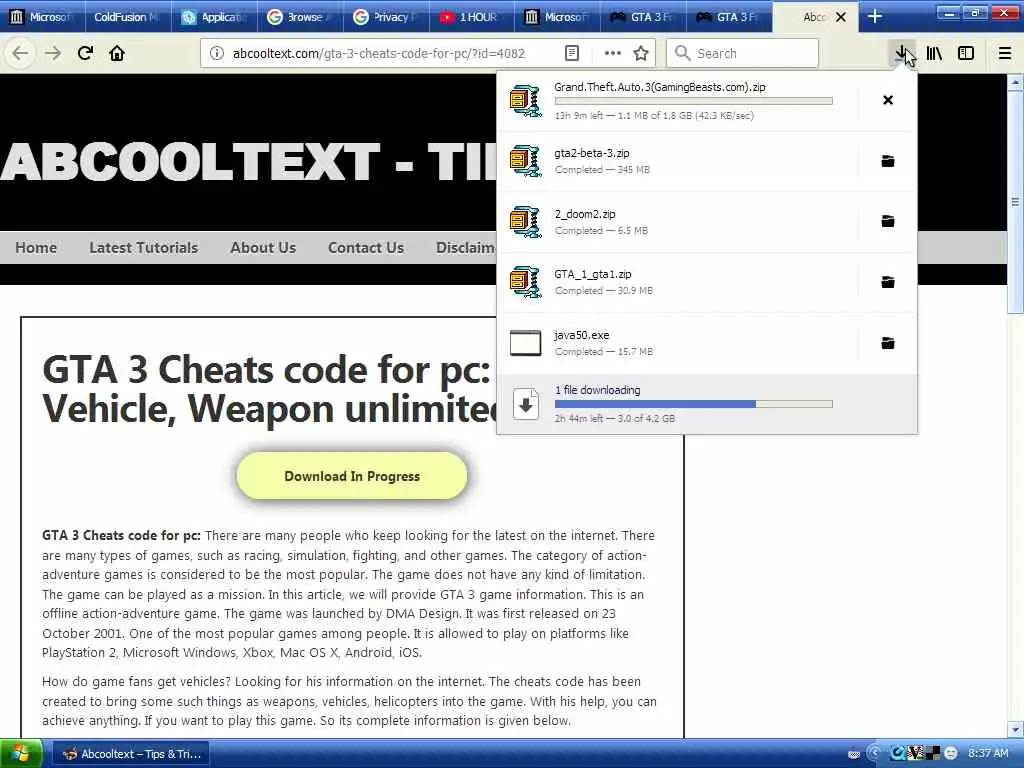This screenshot has width=1024, height=768.
Task: Switch to the second Microsoft tab
Action: click(x=557, y=17)
